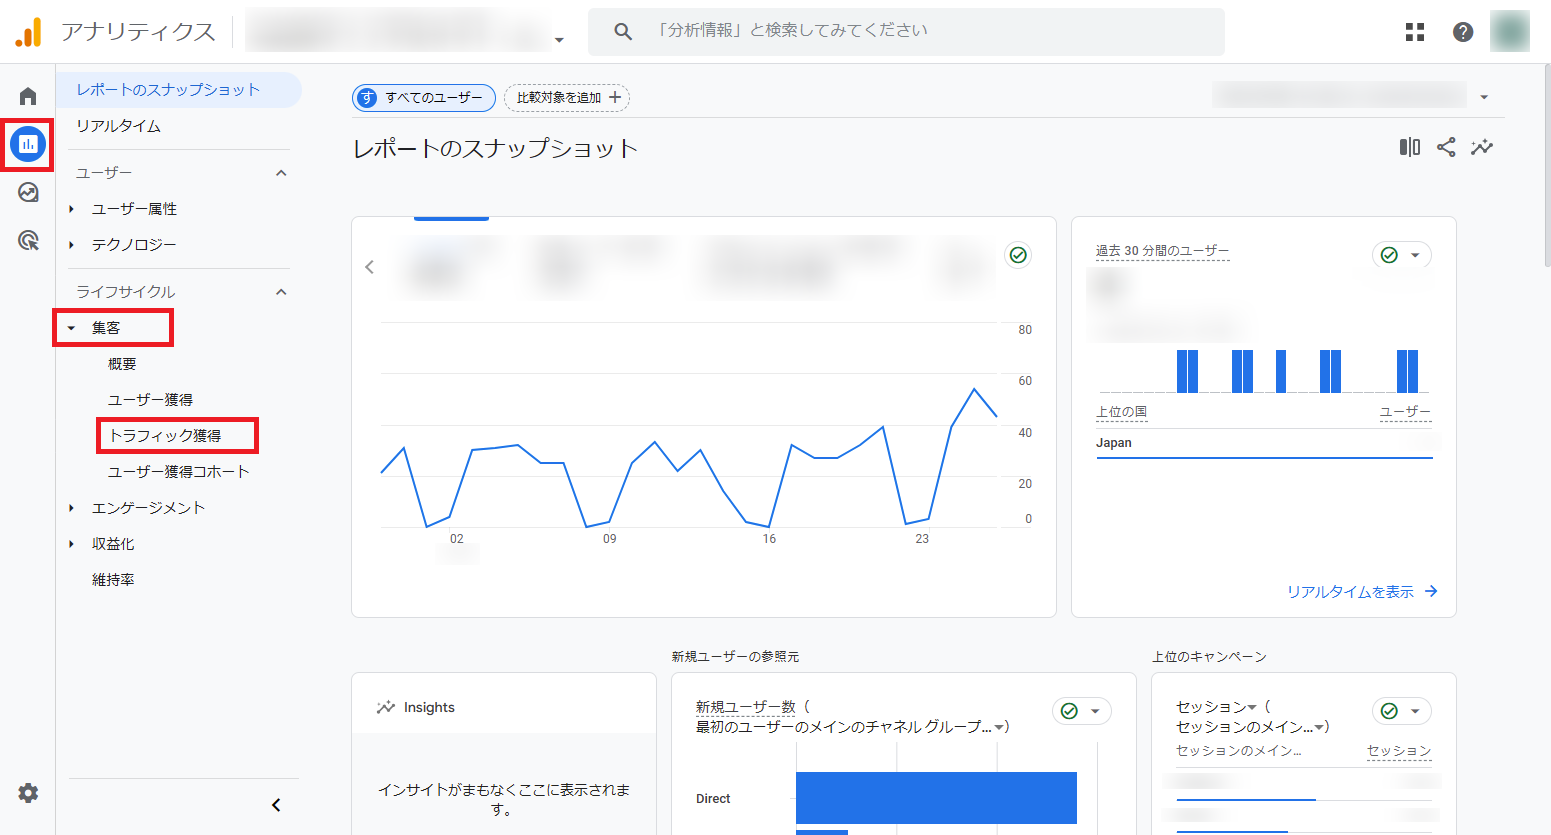1551x835 pixels.
Task: Select トラフィック獲得 in the sidebar
Action: [165, 436]
